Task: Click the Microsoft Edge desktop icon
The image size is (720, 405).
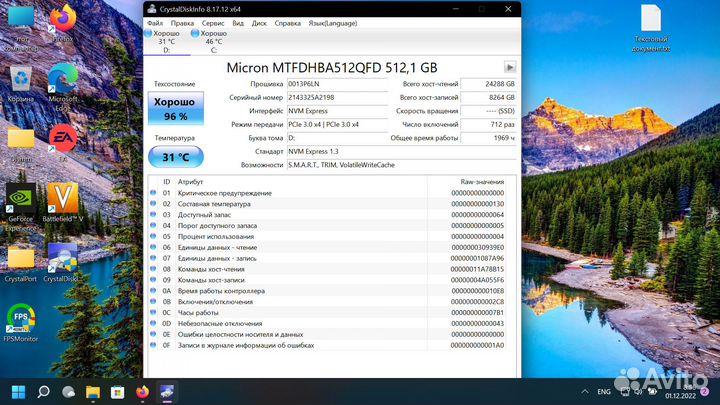Action: [63, 87]
